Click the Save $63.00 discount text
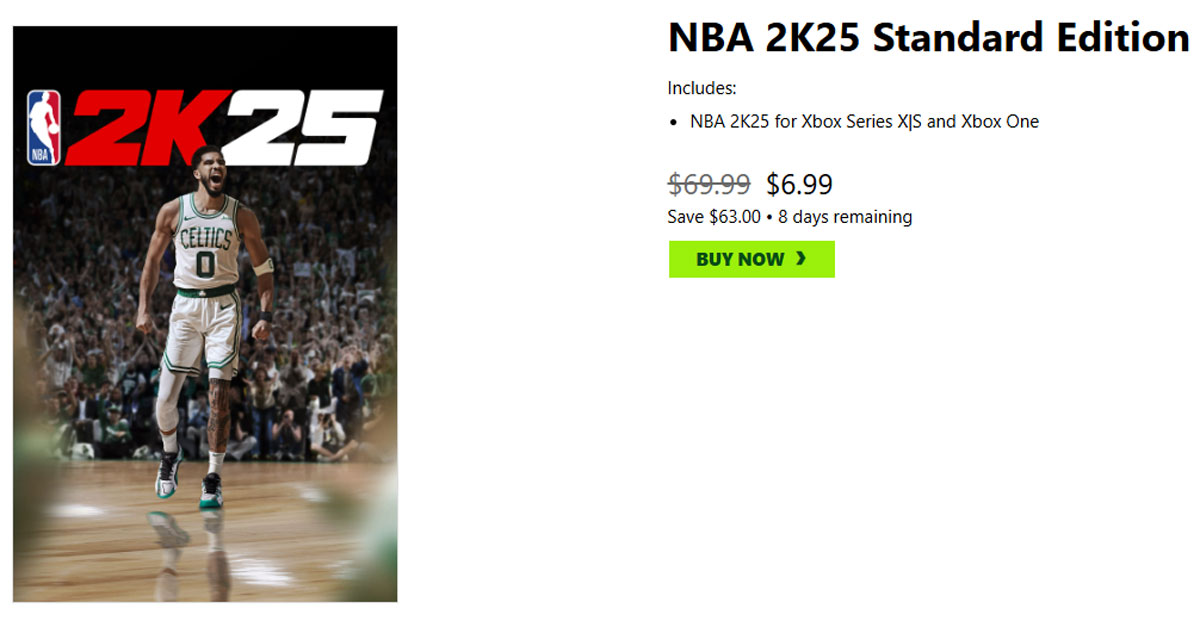Image resolution: width=1200 pixels, height=627 pixels. (714, 217)
